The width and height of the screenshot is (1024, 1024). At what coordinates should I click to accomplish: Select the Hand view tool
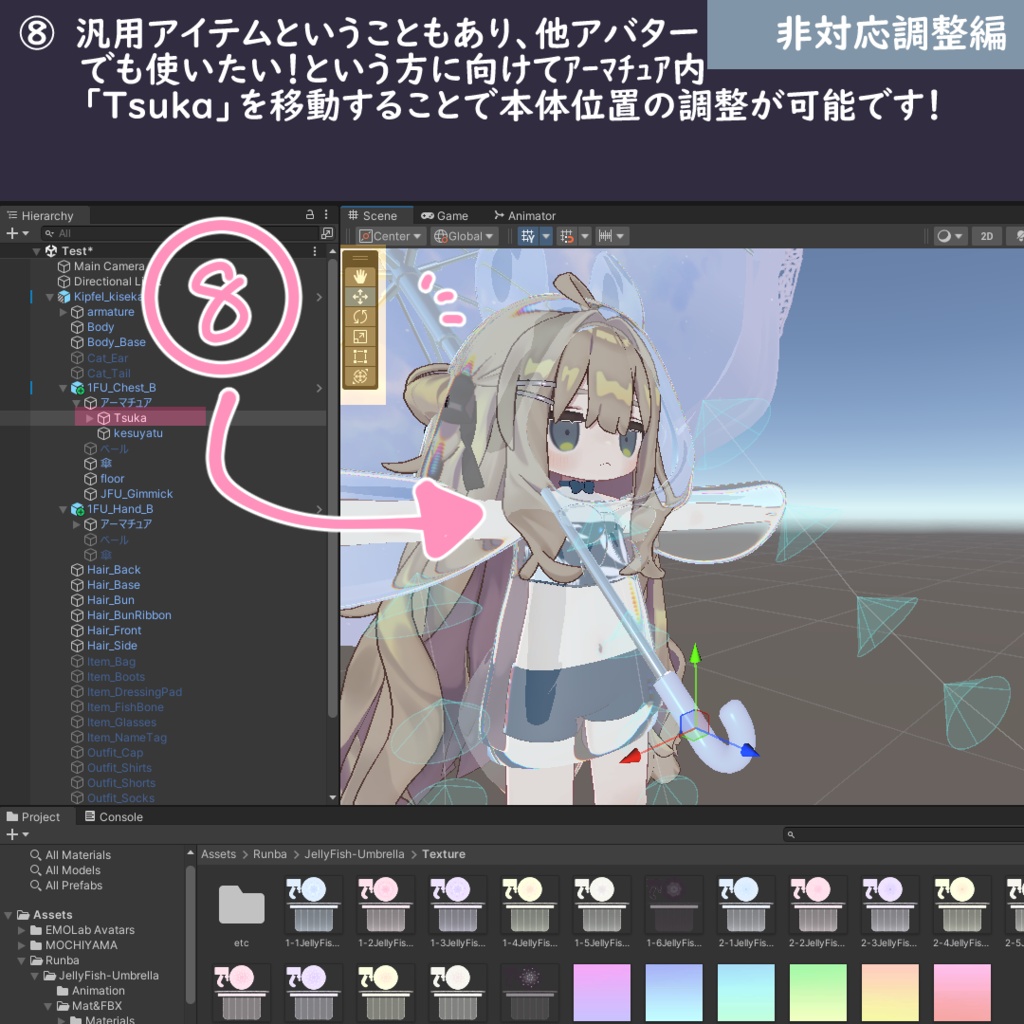coord(360,276)
